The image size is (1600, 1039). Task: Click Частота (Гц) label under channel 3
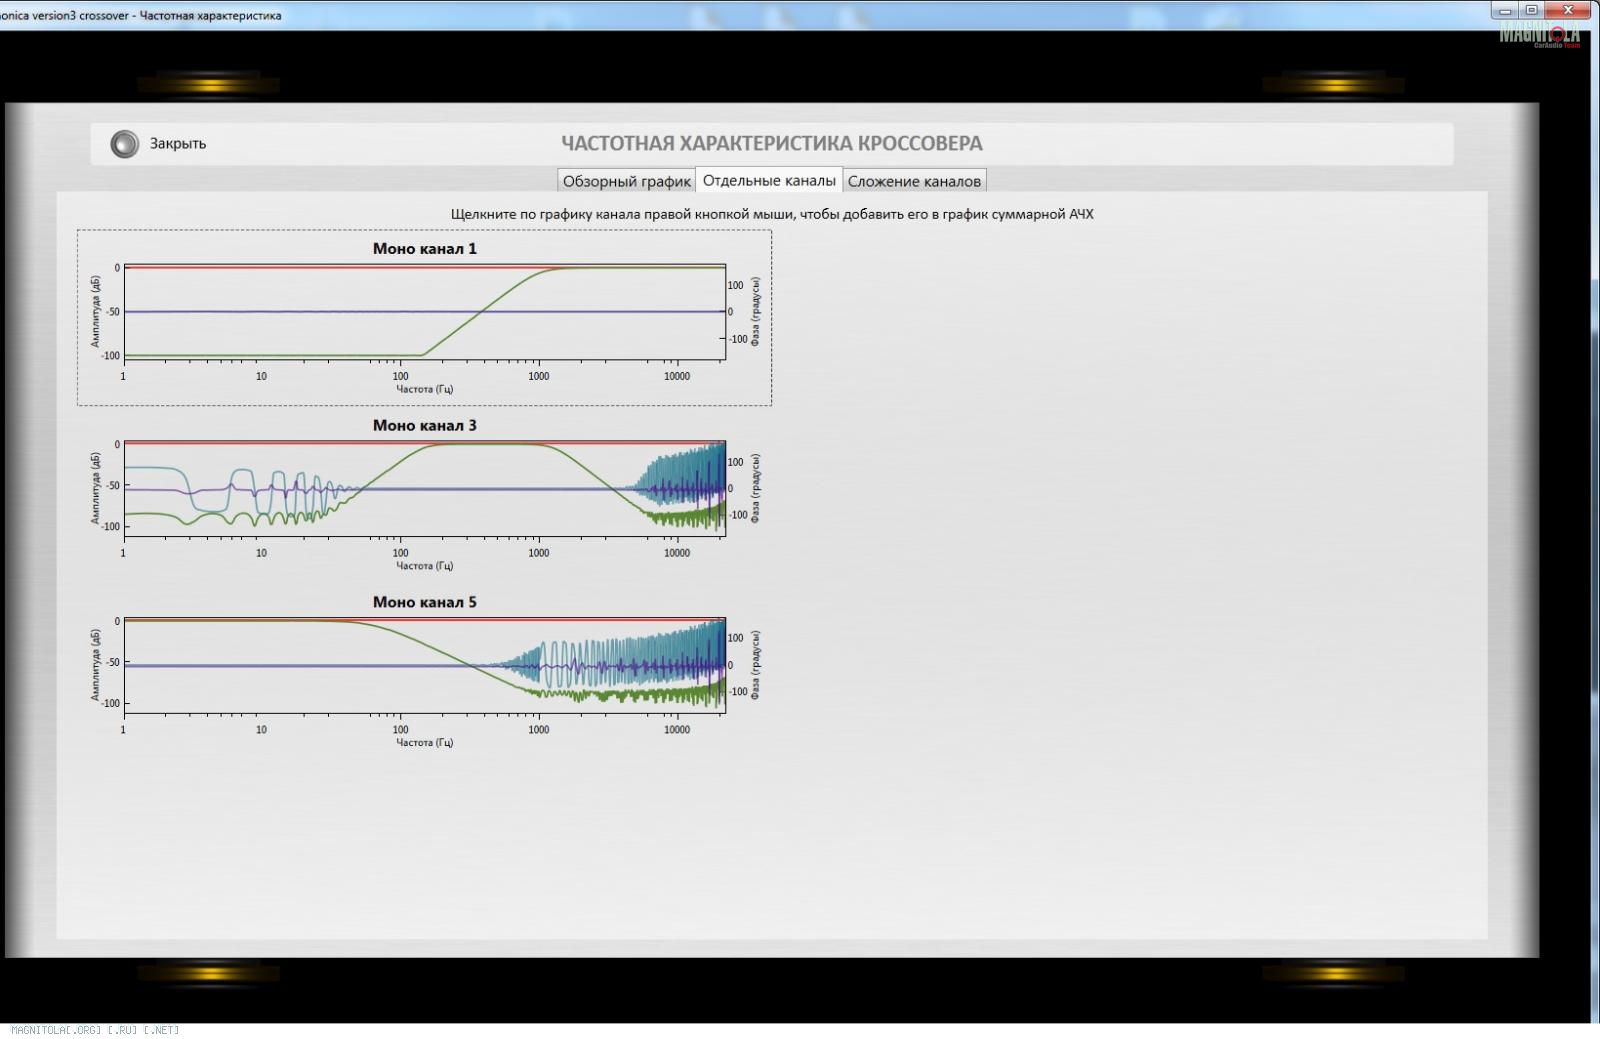(424, 566)
